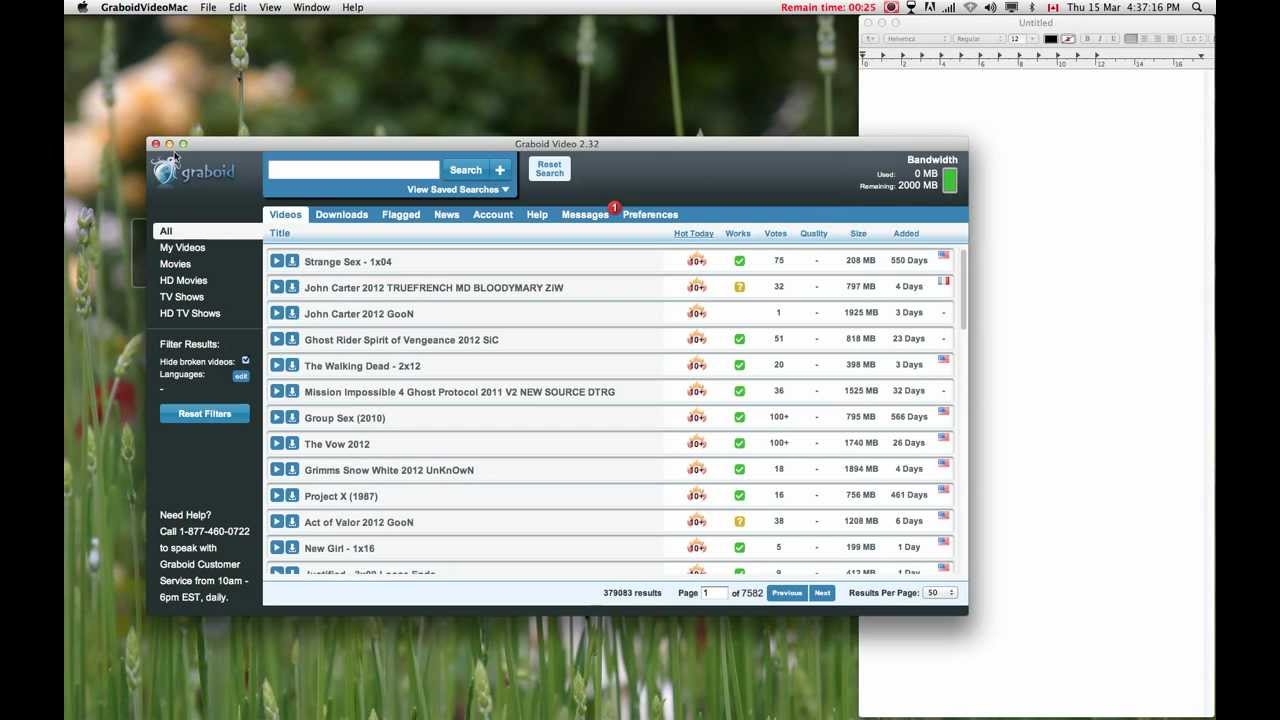1280x720 pixels.
Task: Download John Carter 2012 GooN
Action: [292, 313]
